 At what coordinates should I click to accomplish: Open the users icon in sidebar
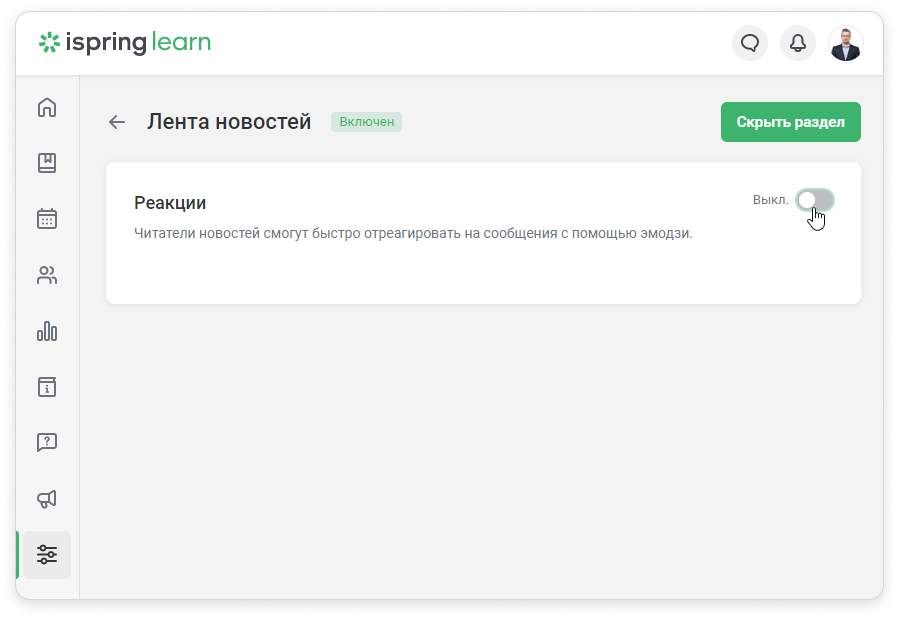click(47, 275)
